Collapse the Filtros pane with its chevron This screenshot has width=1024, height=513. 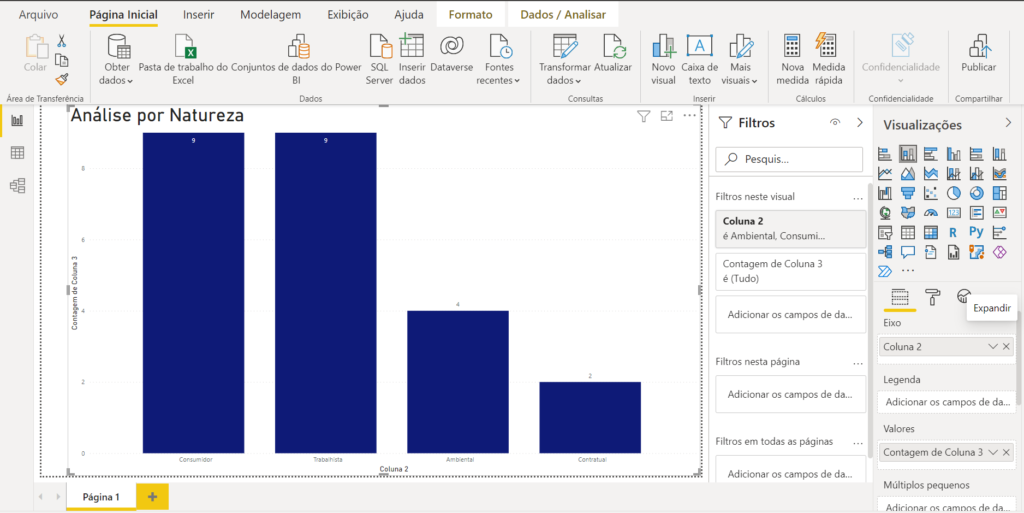coord(859,122)
